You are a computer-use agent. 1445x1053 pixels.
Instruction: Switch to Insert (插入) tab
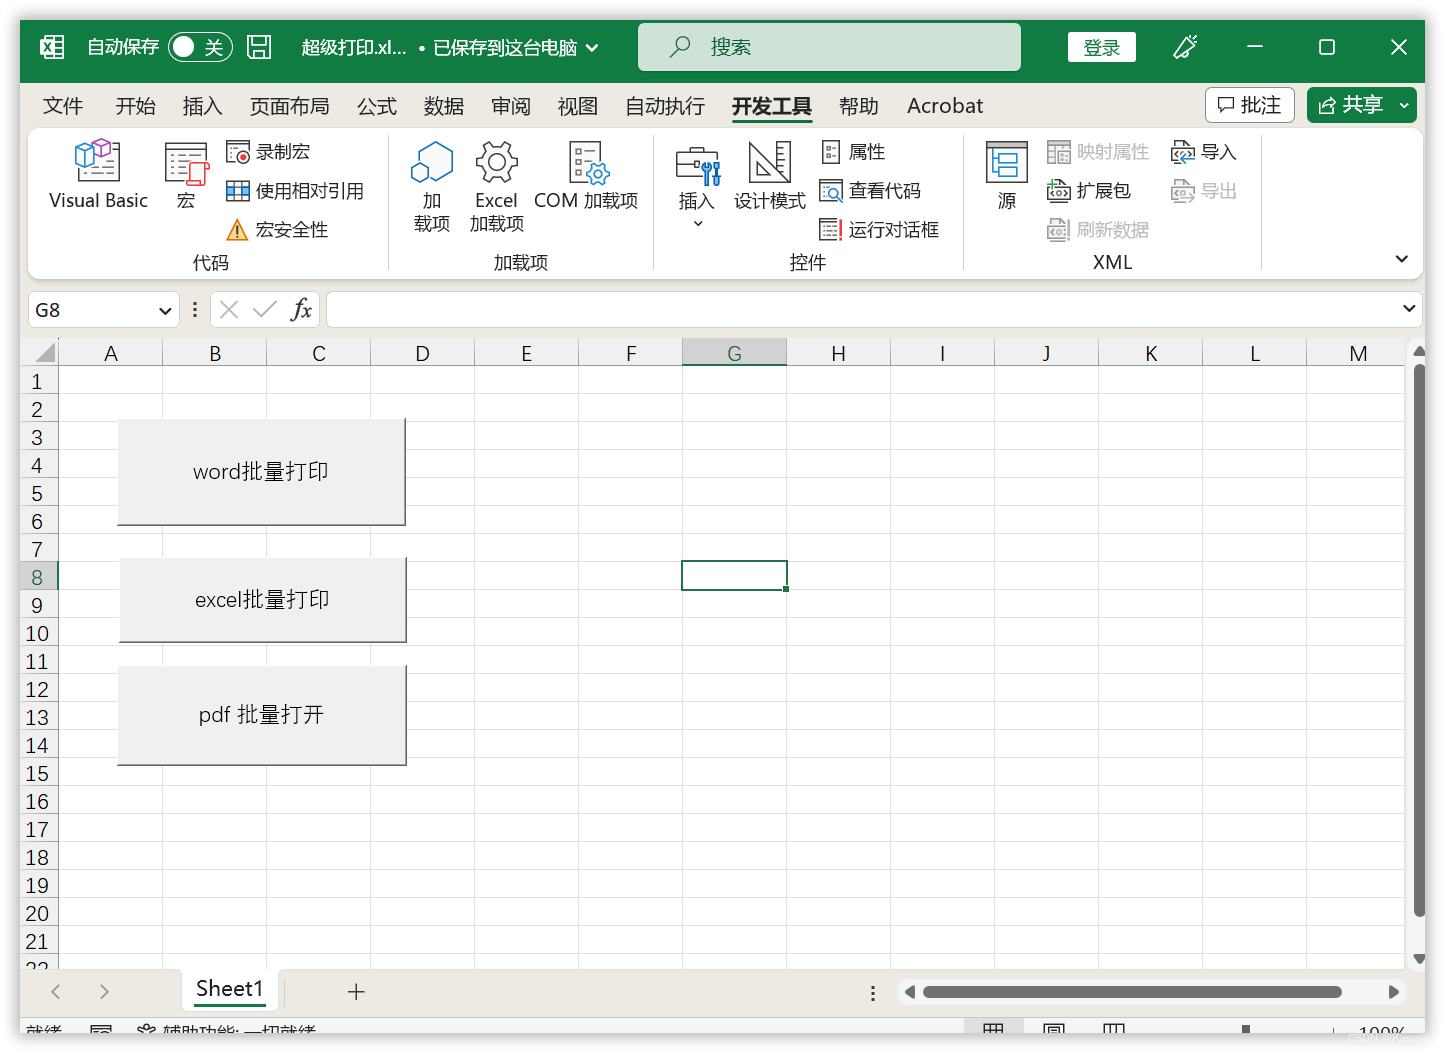tap(202, 106)
